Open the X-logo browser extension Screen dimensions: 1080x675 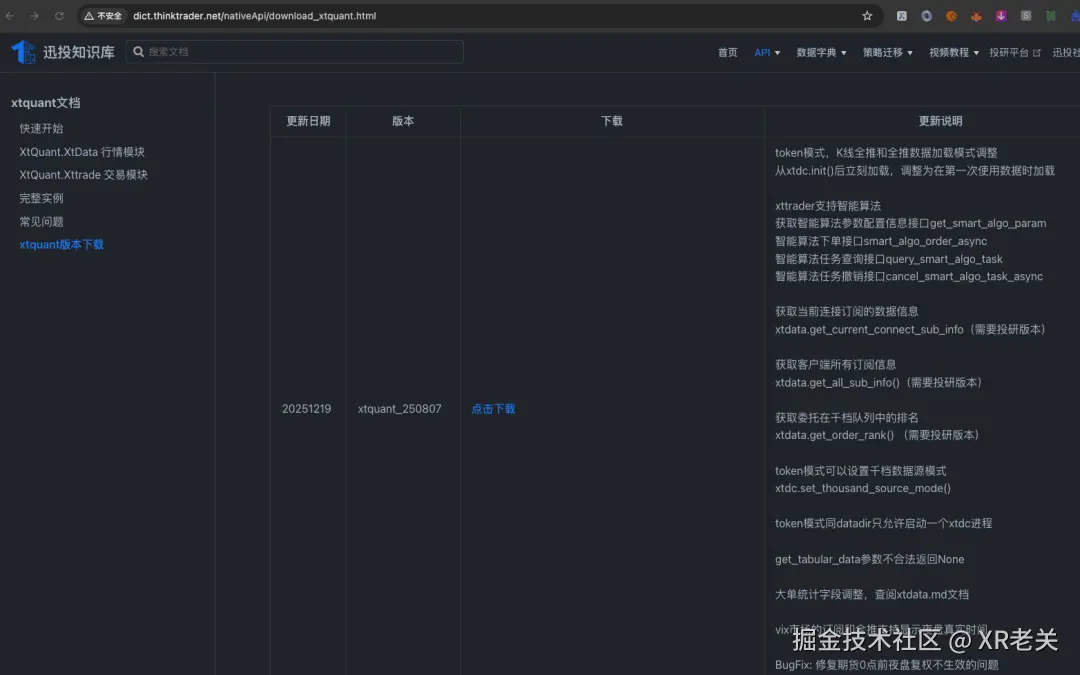coord(902,16)
